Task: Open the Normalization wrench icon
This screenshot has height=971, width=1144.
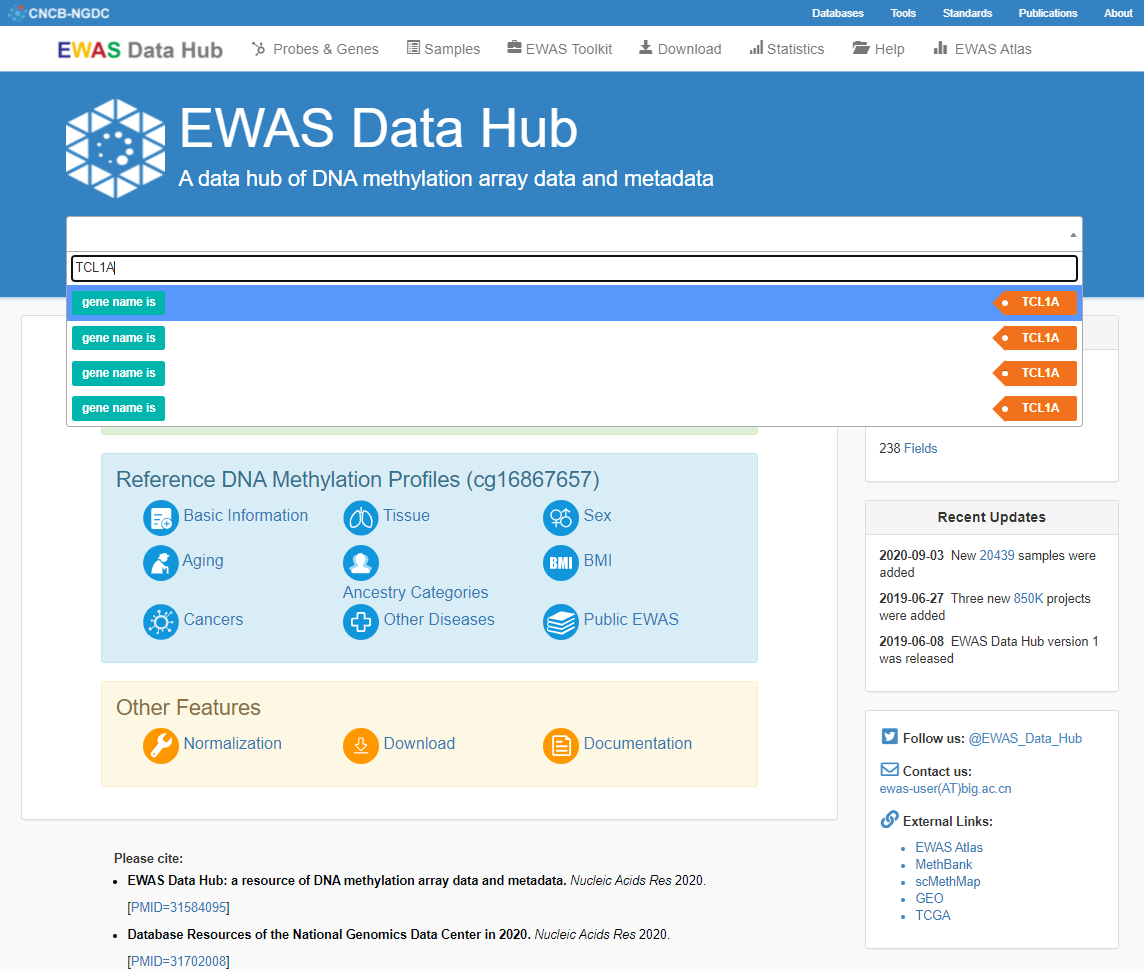Action: coord(161,746)
